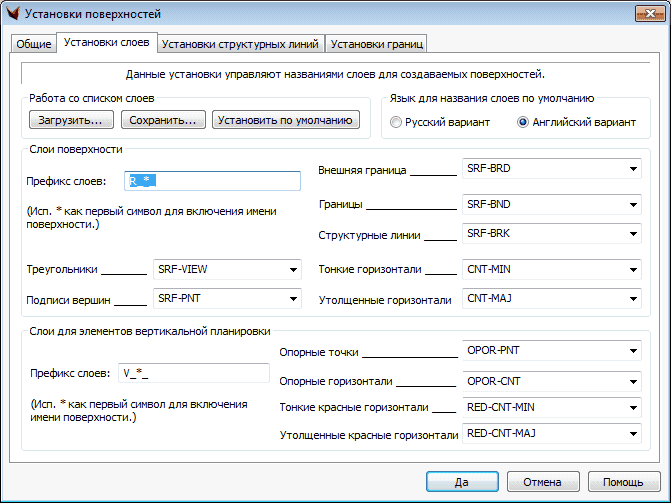This screenshot has height=503, width=671.
Task: Focus the V_*_ prefix input field
Action: (193, 373)
